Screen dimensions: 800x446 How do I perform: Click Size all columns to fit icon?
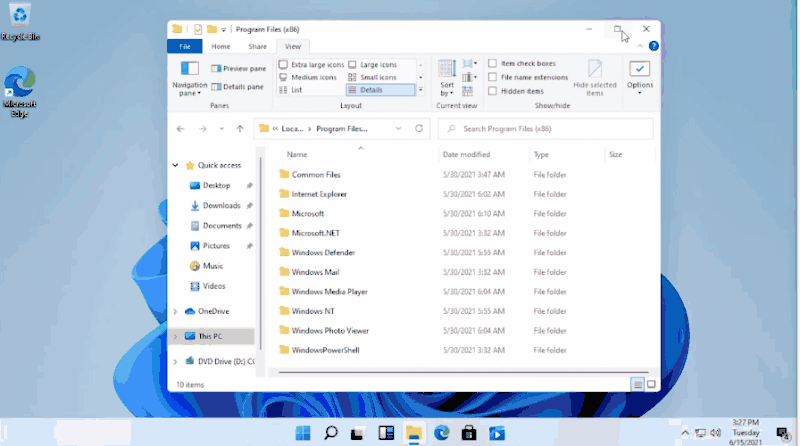click(x=467, y=91)
